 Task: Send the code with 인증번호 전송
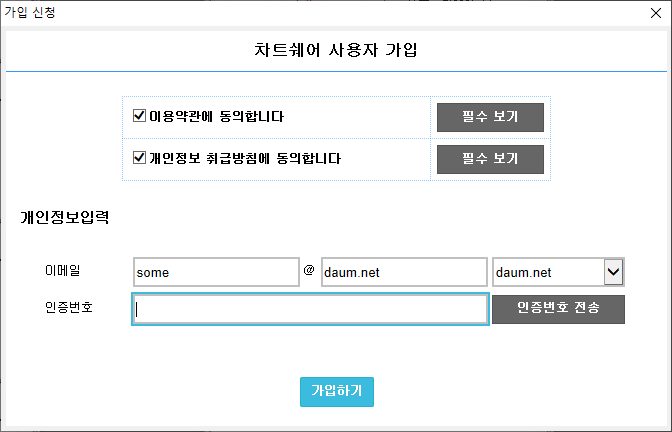click(558, 309)
